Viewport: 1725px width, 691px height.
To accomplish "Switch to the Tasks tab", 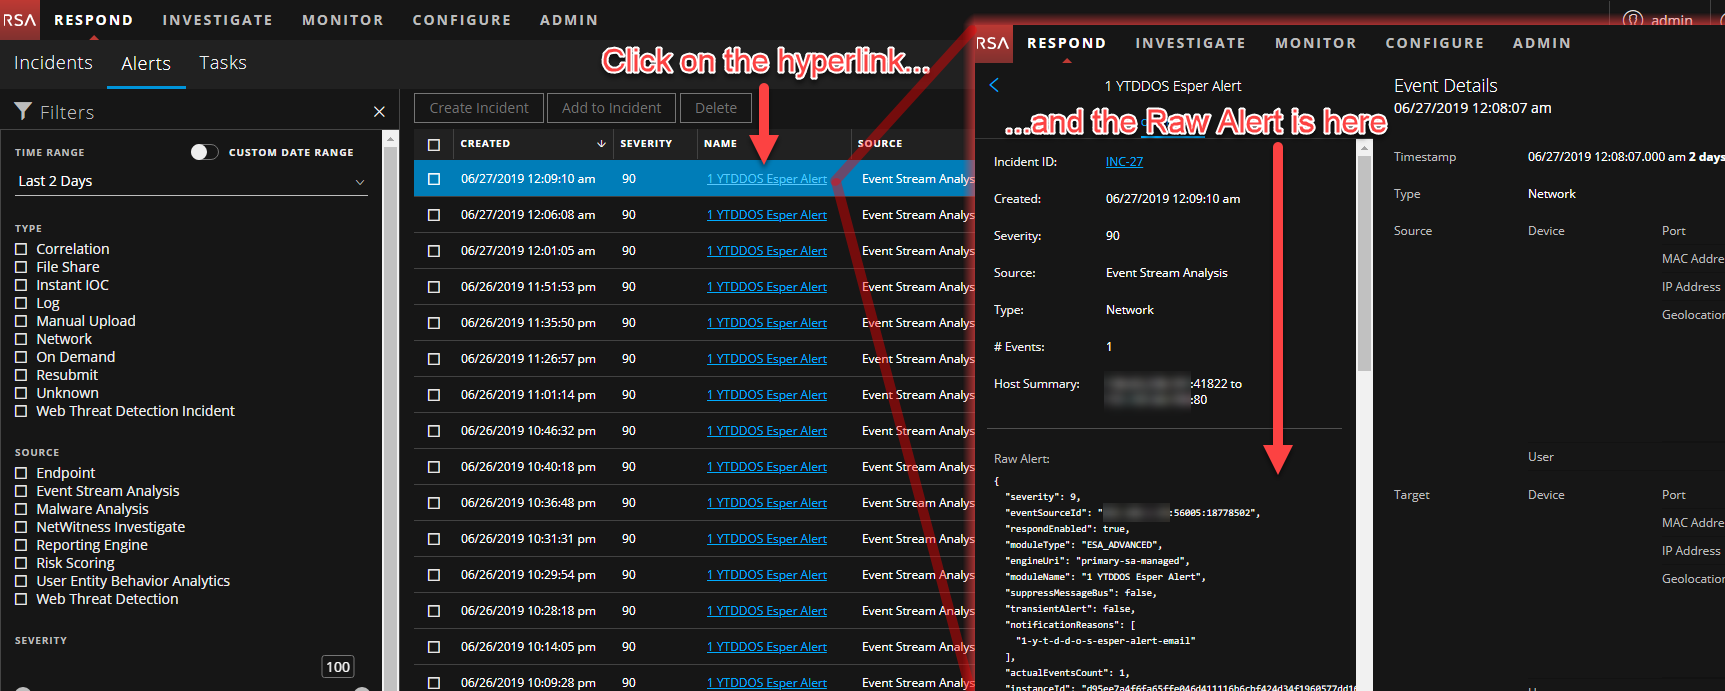I will [222, 63].
